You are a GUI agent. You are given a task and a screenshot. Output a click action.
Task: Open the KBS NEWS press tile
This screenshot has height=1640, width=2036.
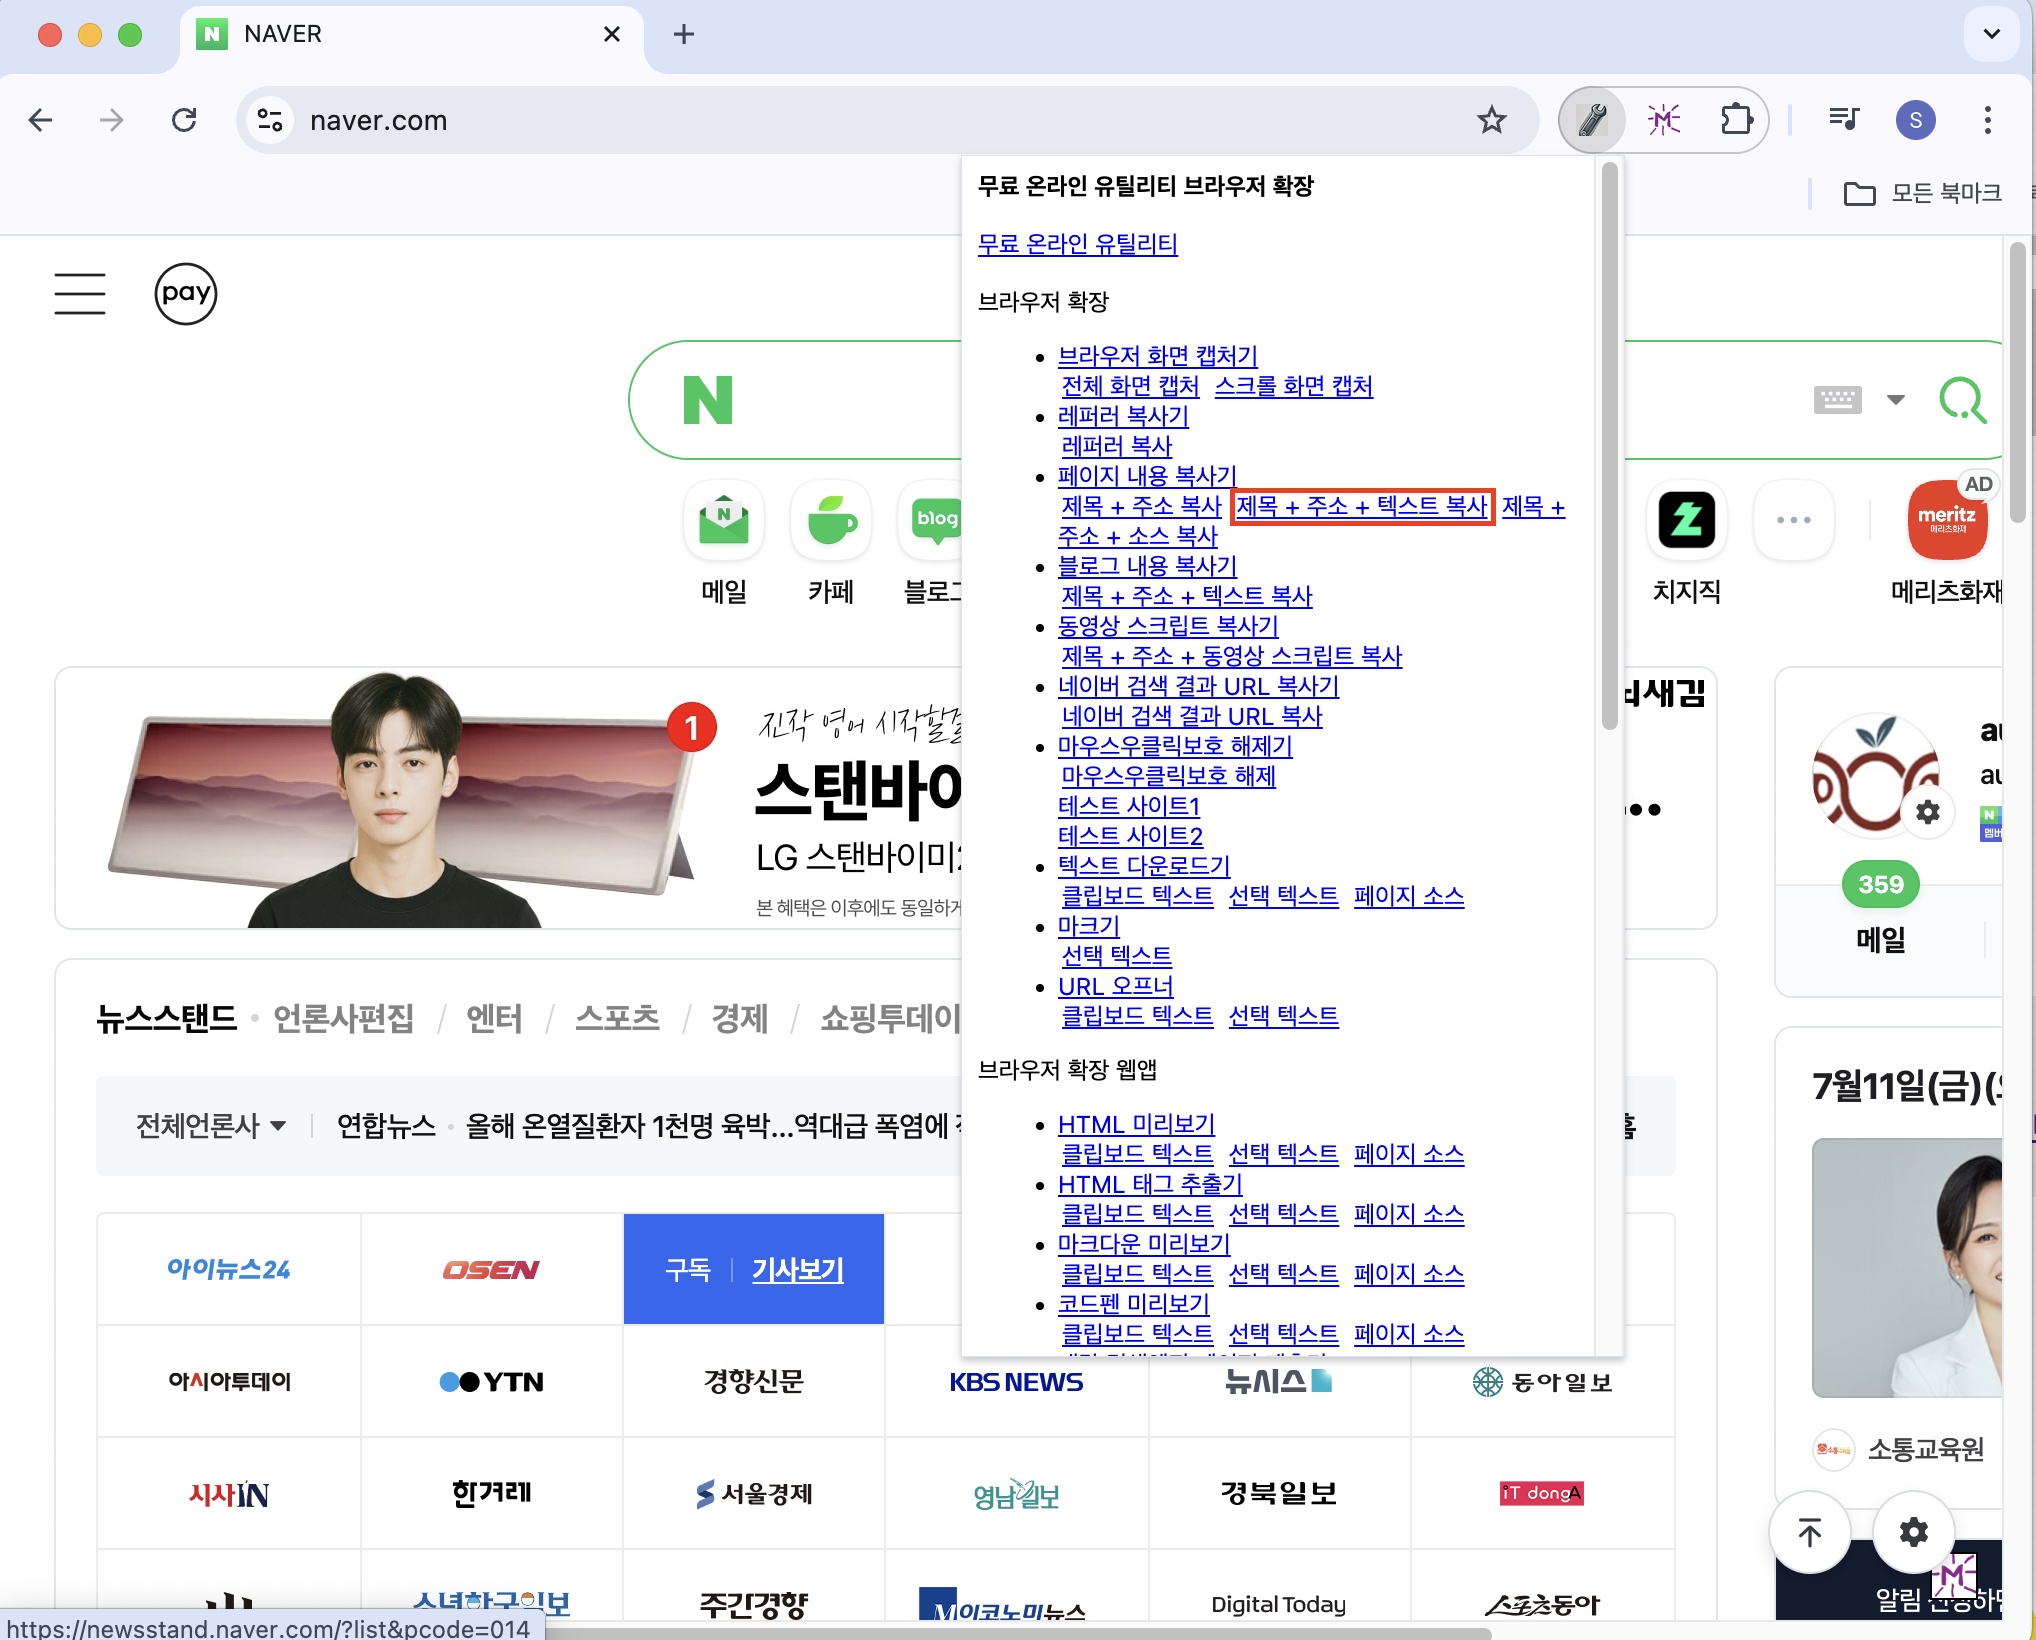tap(1016, 1381)
